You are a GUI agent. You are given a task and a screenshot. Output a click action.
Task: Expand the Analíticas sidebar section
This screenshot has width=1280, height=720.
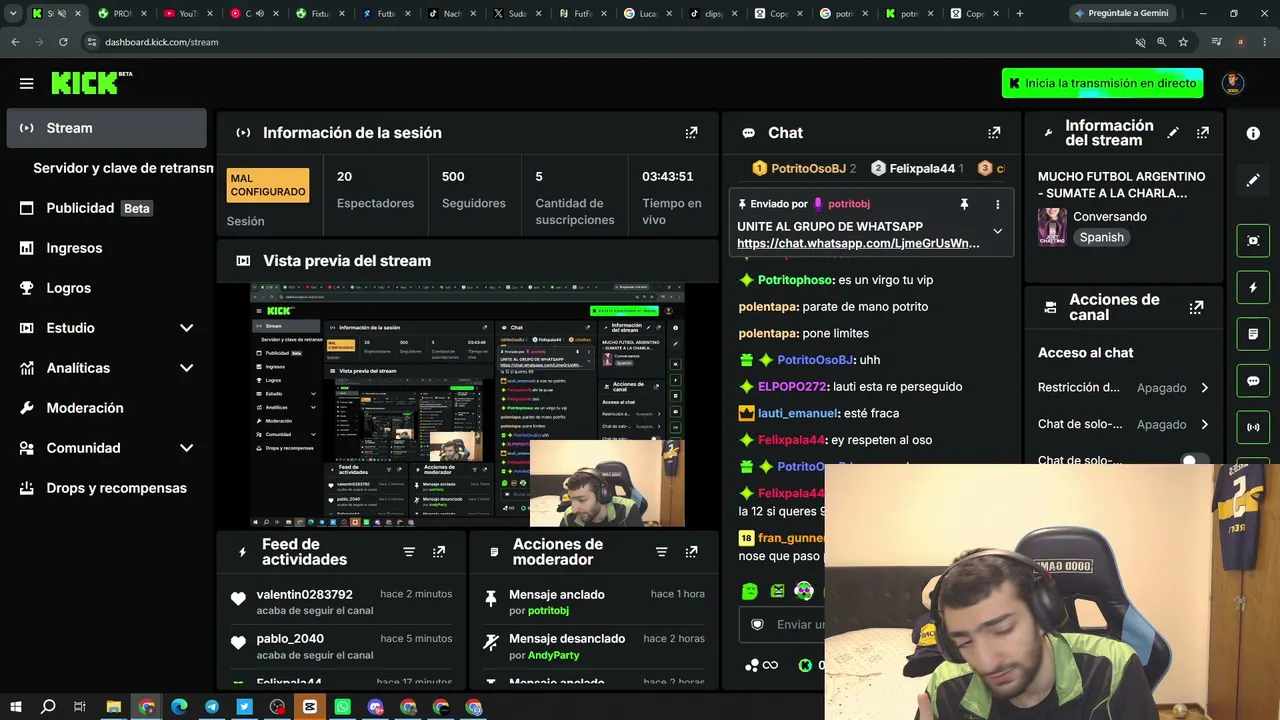point(186,368)
